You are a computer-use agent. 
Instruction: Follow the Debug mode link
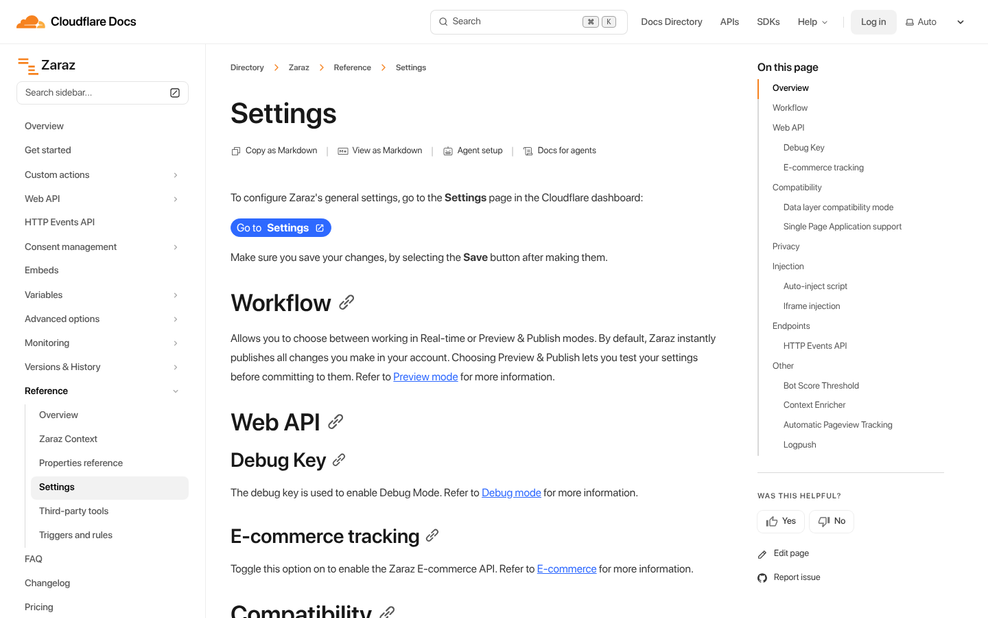tap(511, 493)
